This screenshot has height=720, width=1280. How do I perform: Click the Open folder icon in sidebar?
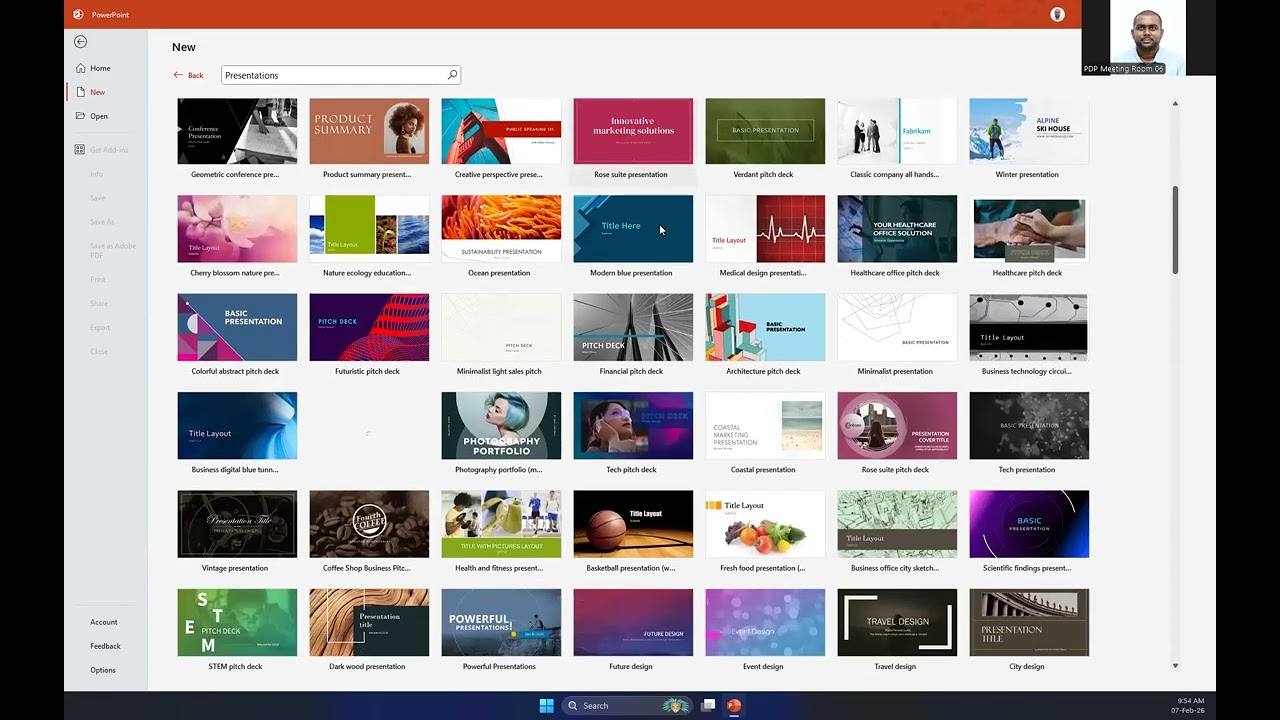(x=80, y=116)
